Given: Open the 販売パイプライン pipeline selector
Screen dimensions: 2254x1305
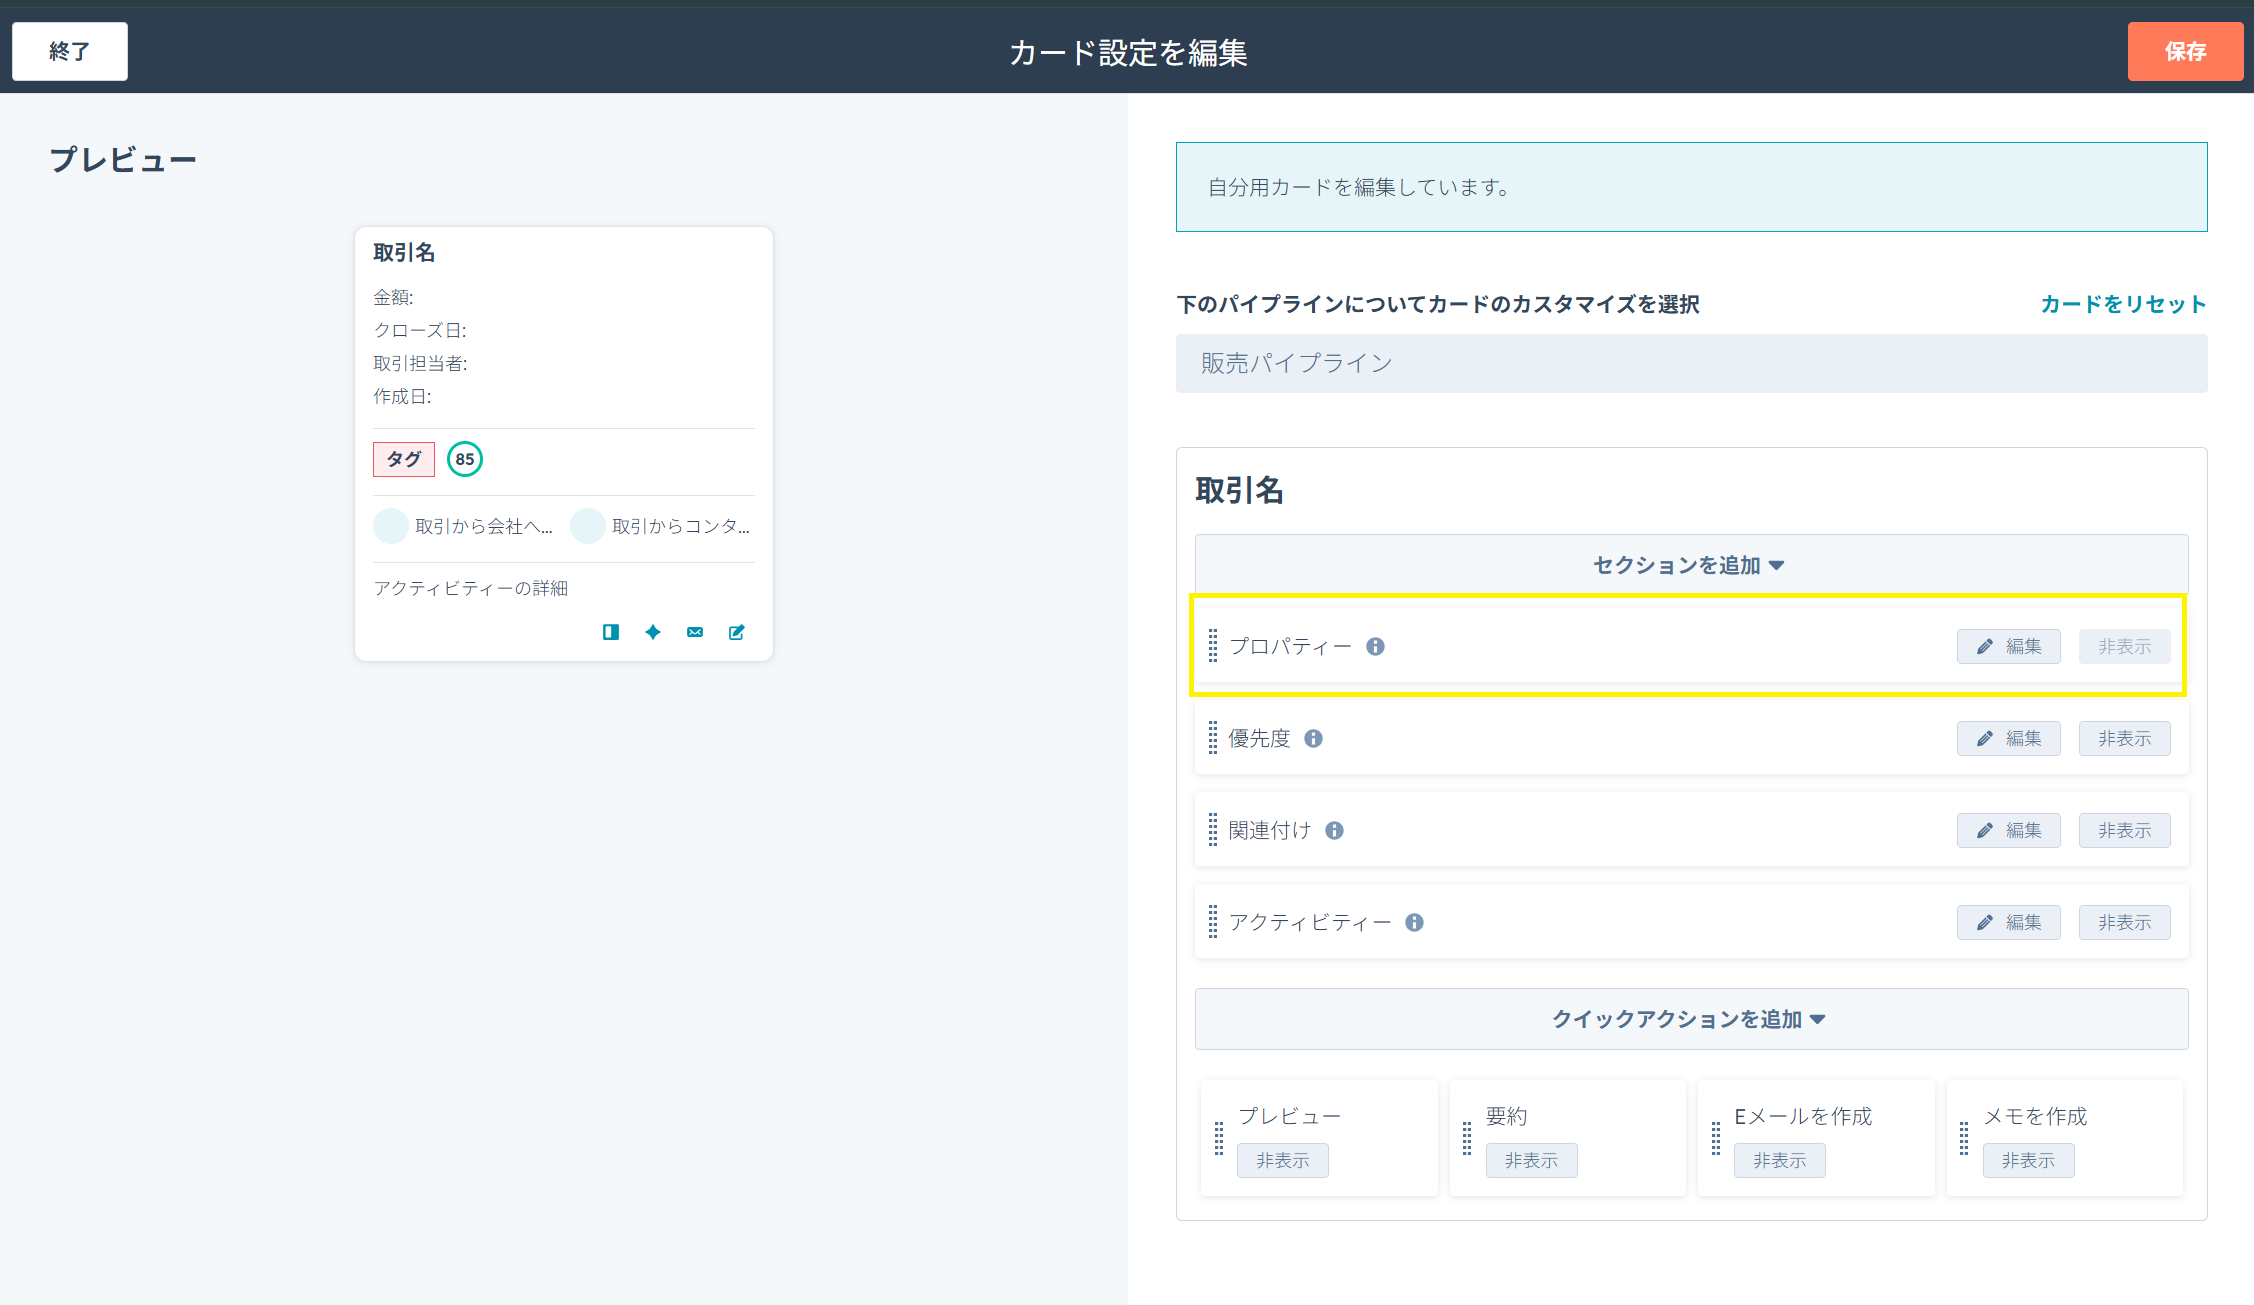Looking at the screenshot, I should pyautogui.click(x=1691, y=363).
